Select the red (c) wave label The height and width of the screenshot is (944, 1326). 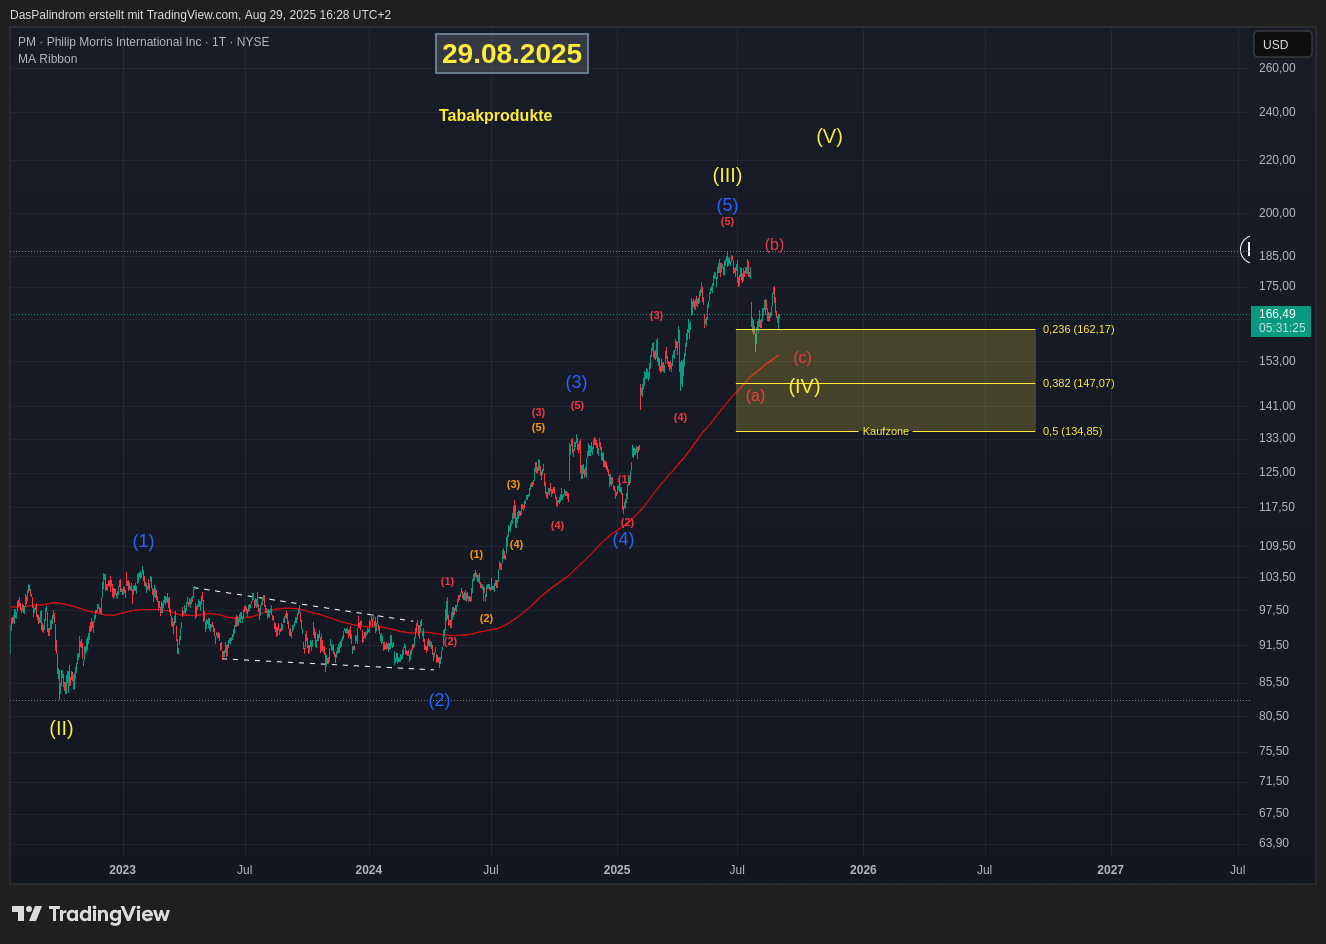pos(802,357)
